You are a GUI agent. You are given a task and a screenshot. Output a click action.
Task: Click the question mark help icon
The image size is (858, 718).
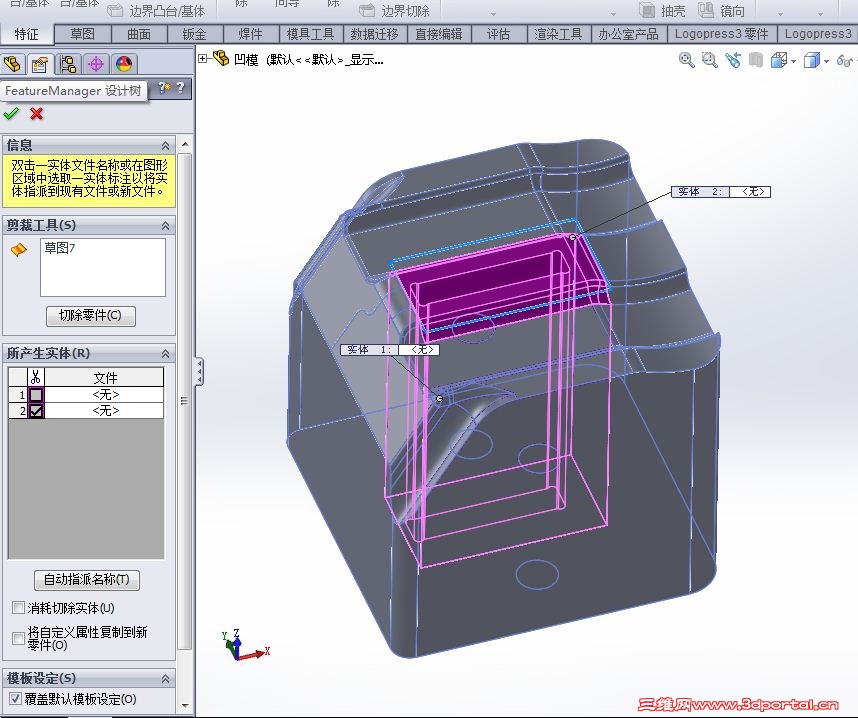(181, 88)
